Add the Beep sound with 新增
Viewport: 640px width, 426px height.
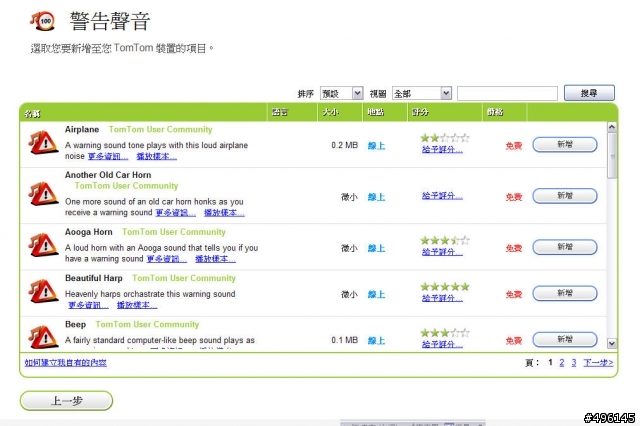click(x=565, y=339)
